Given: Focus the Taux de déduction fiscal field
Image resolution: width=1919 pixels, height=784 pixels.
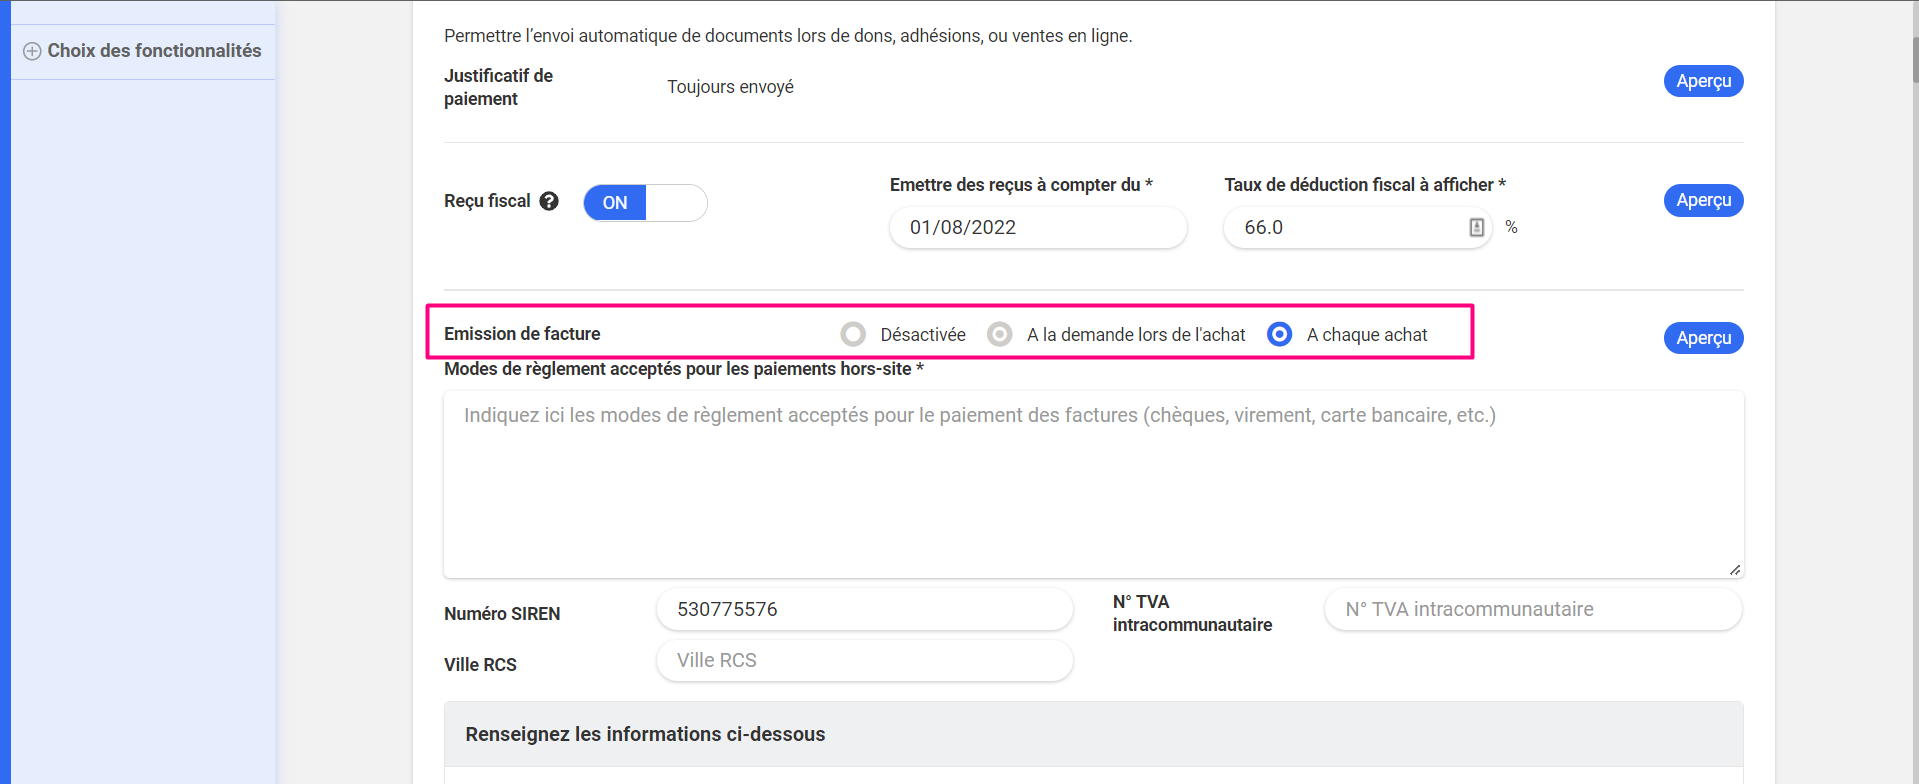Looking at the screenshot, I should pyautogui.click(x=1345, y=228).
